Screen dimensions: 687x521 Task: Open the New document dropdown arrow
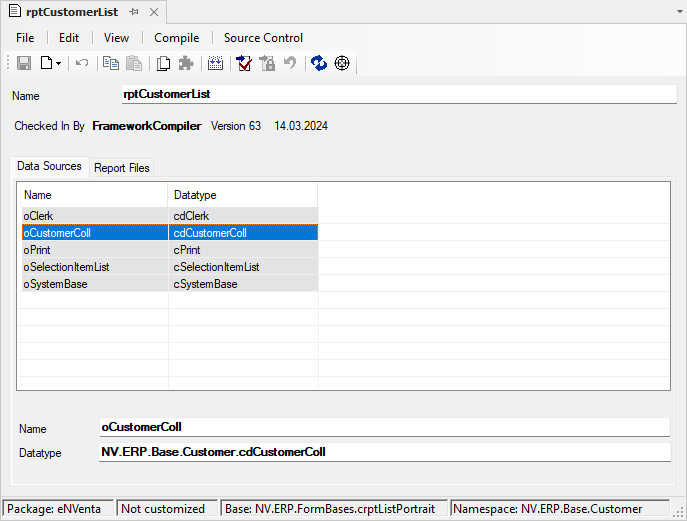coord(58,64)
